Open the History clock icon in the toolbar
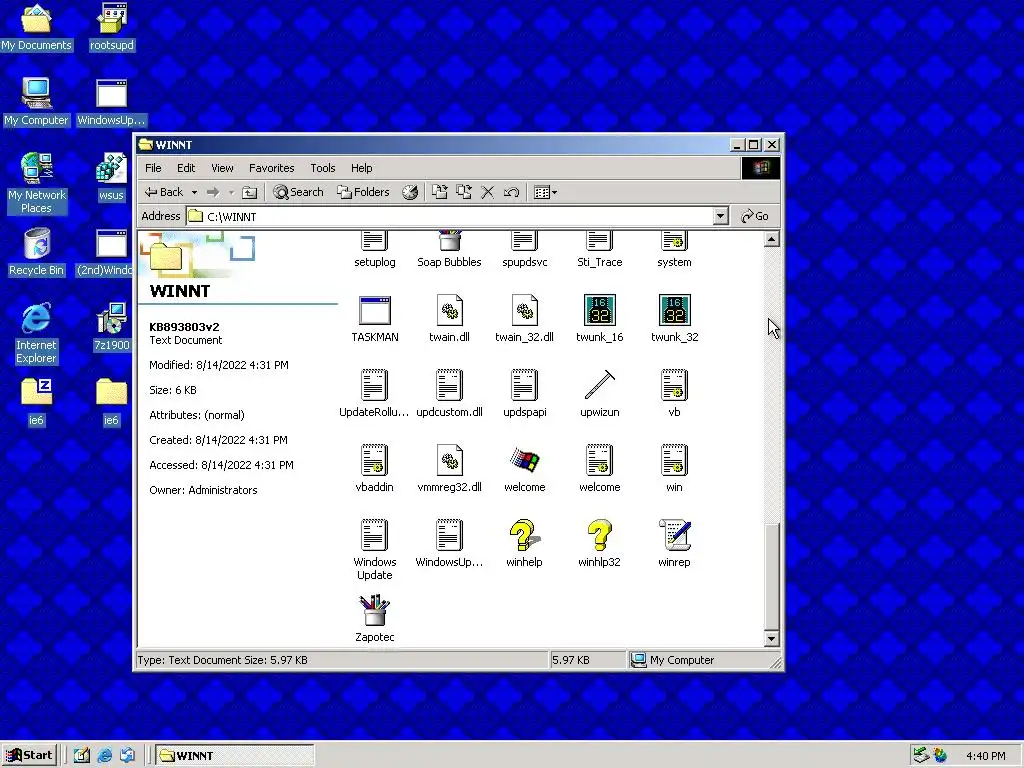Image resolution: width=1024 pixels, height=768 pixels. 409,192
